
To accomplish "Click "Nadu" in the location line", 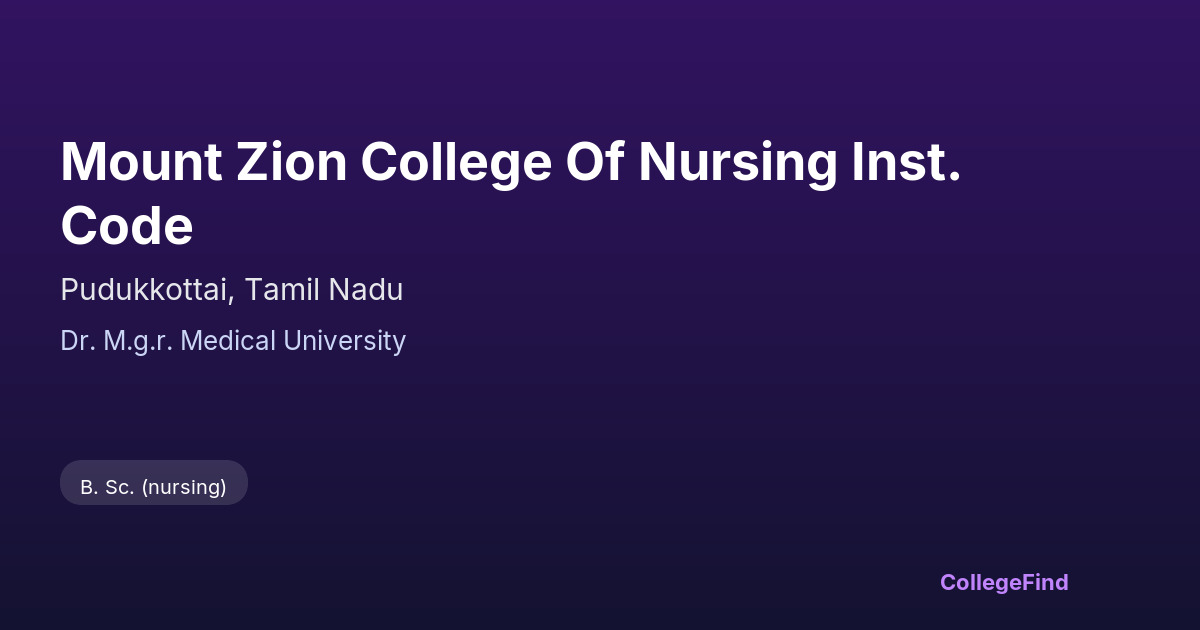I will pos(365,290).
